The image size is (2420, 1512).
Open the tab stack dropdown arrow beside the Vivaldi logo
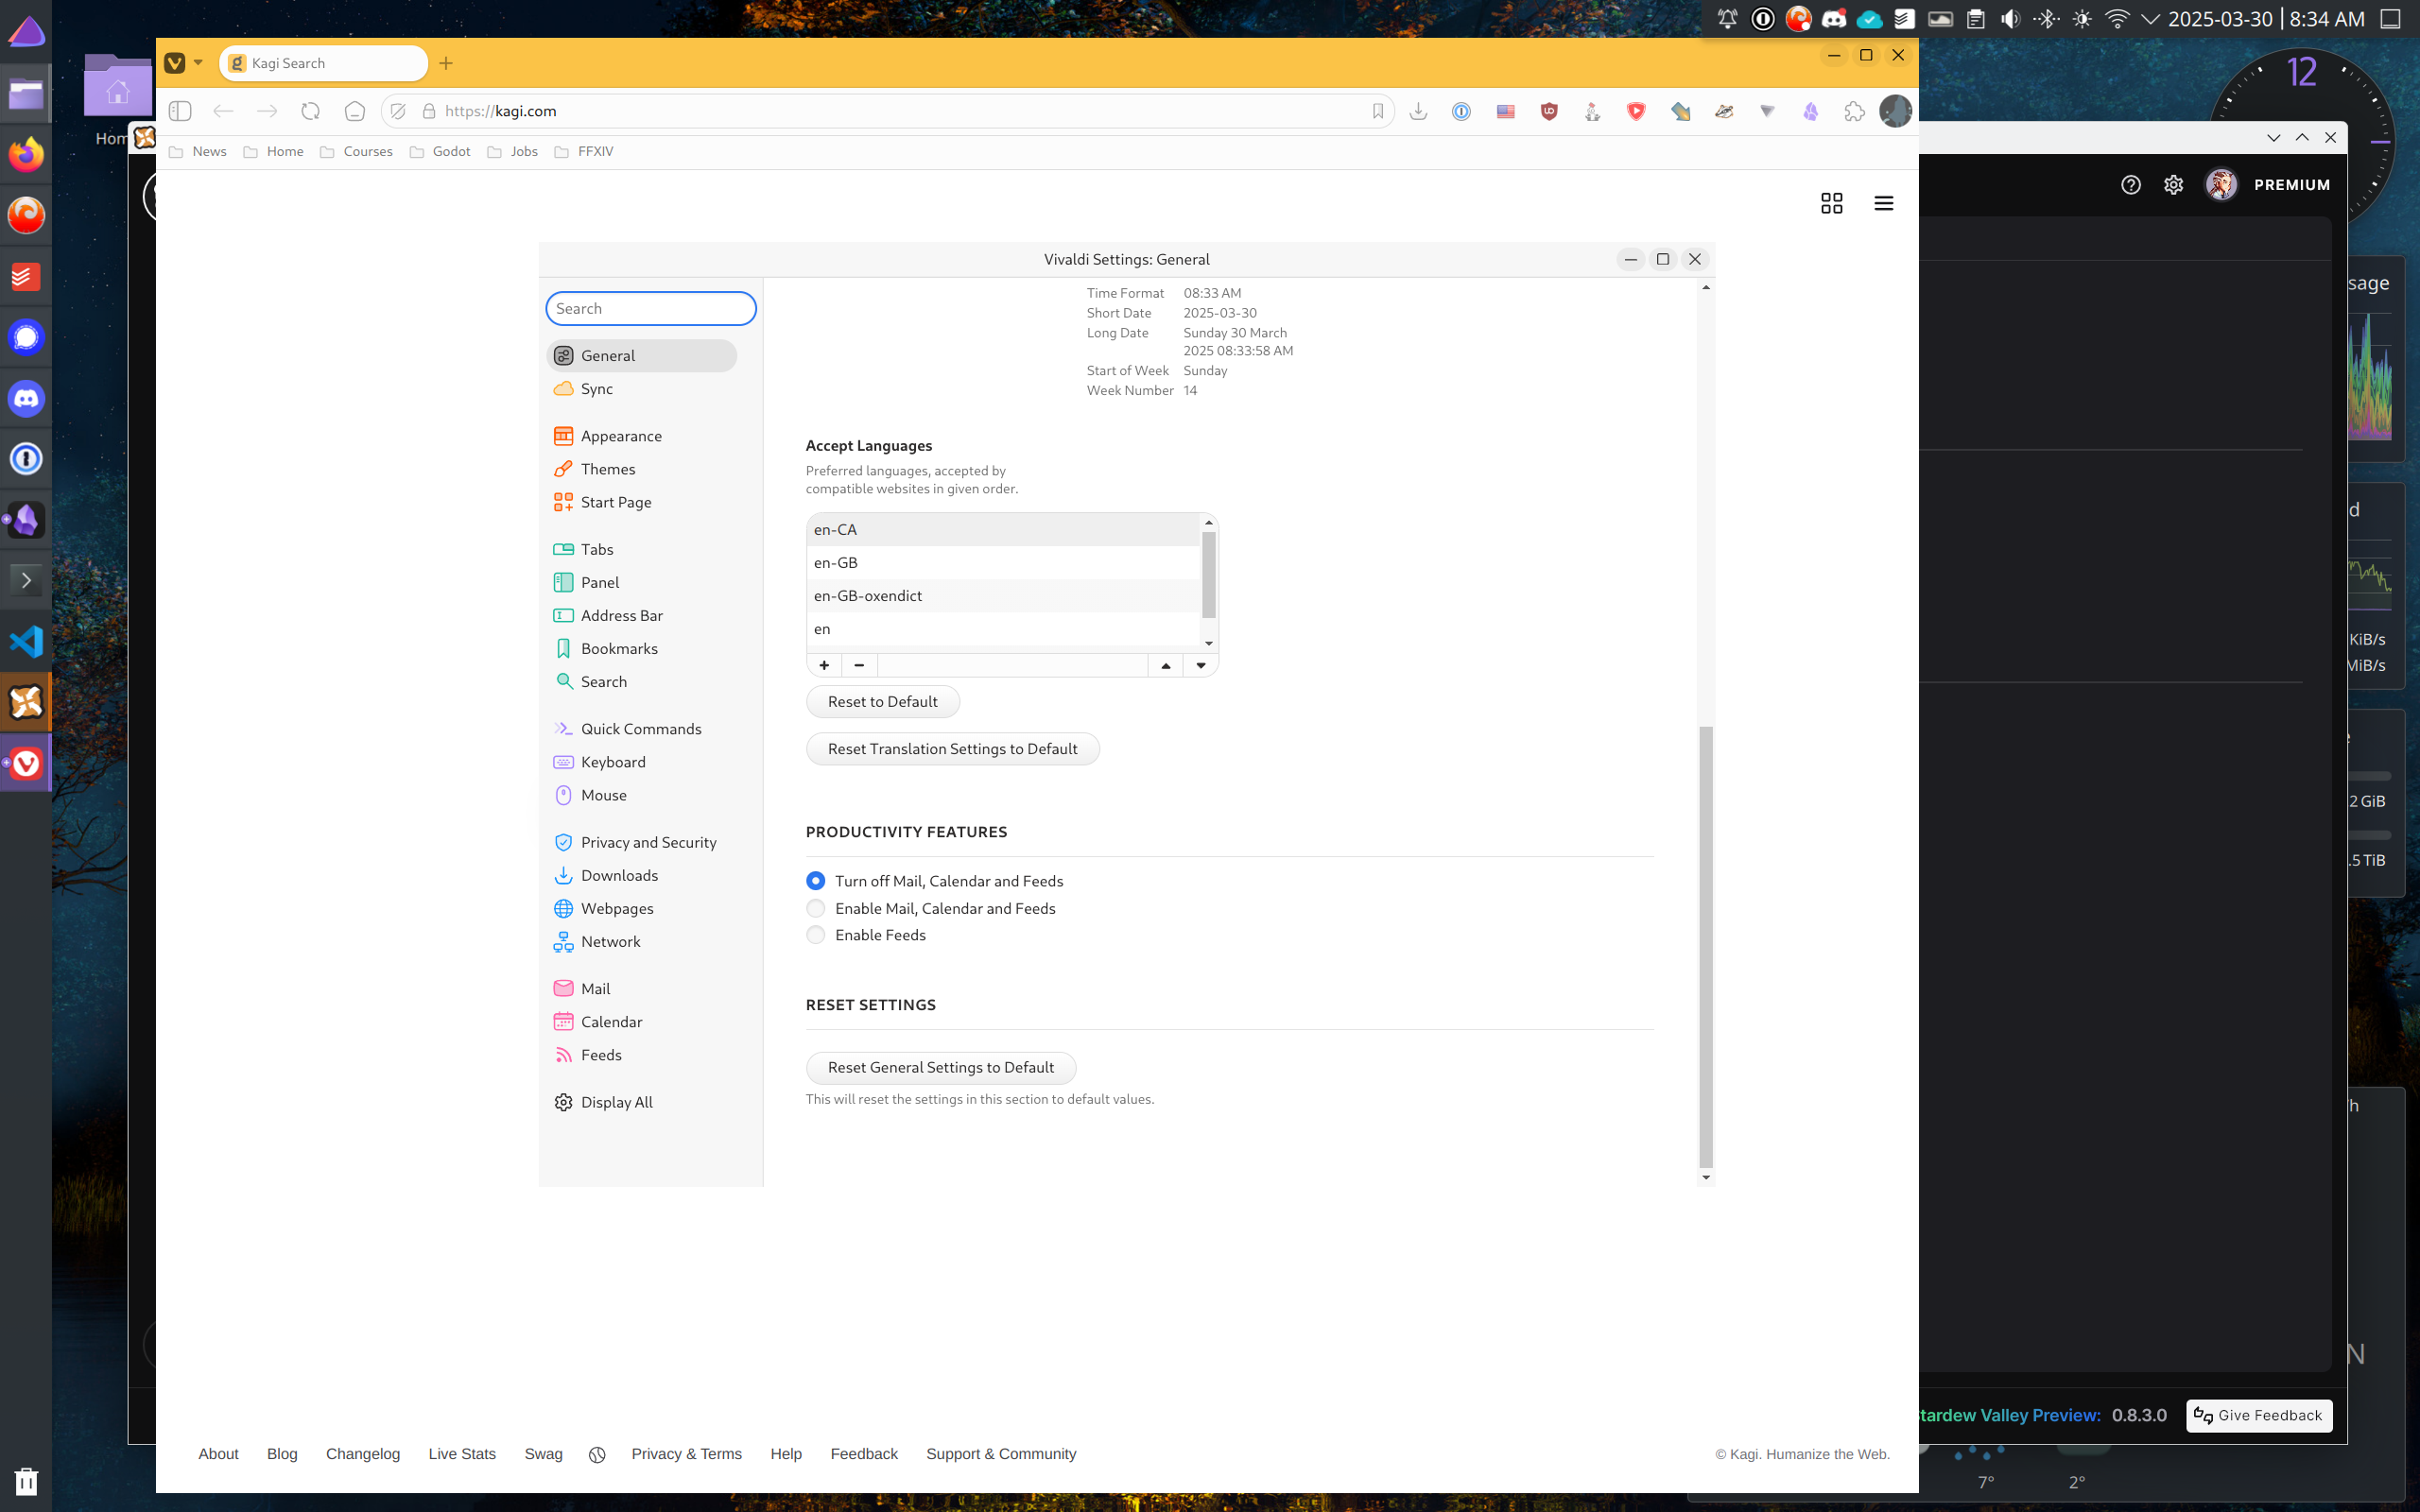pos(198,63)
